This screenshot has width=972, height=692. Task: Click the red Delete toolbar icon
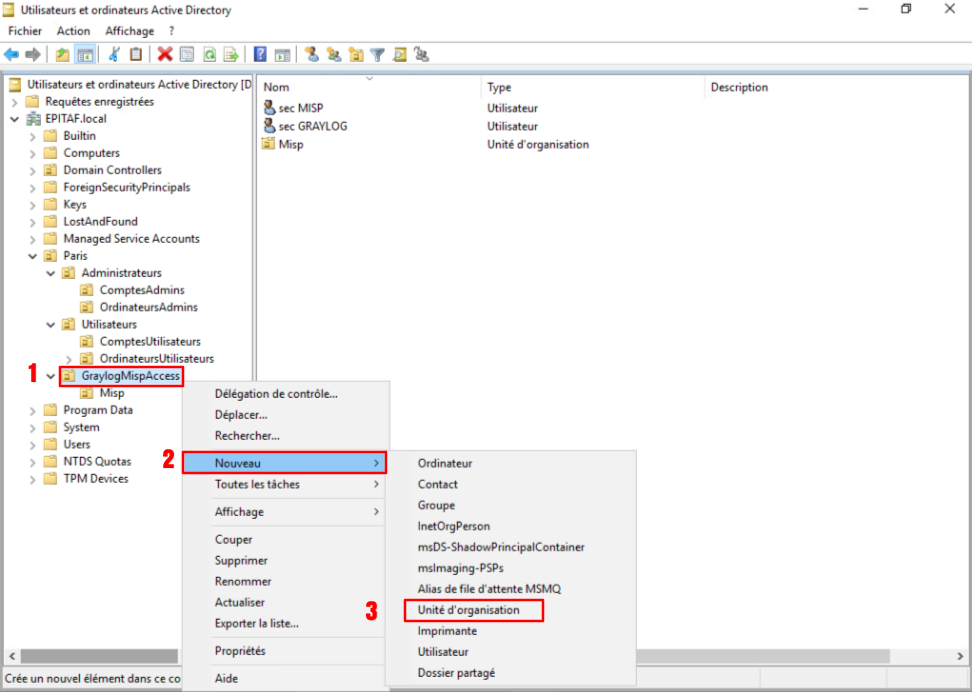165,54
